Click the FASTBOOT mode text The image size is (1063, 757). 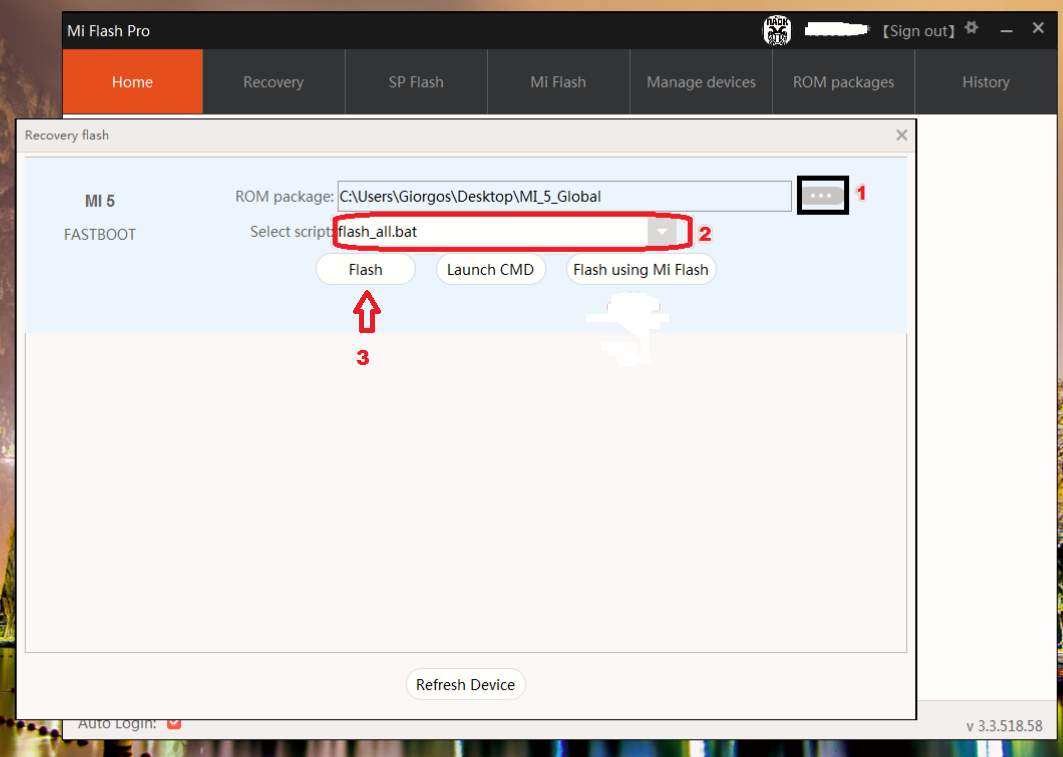[100, 234]
